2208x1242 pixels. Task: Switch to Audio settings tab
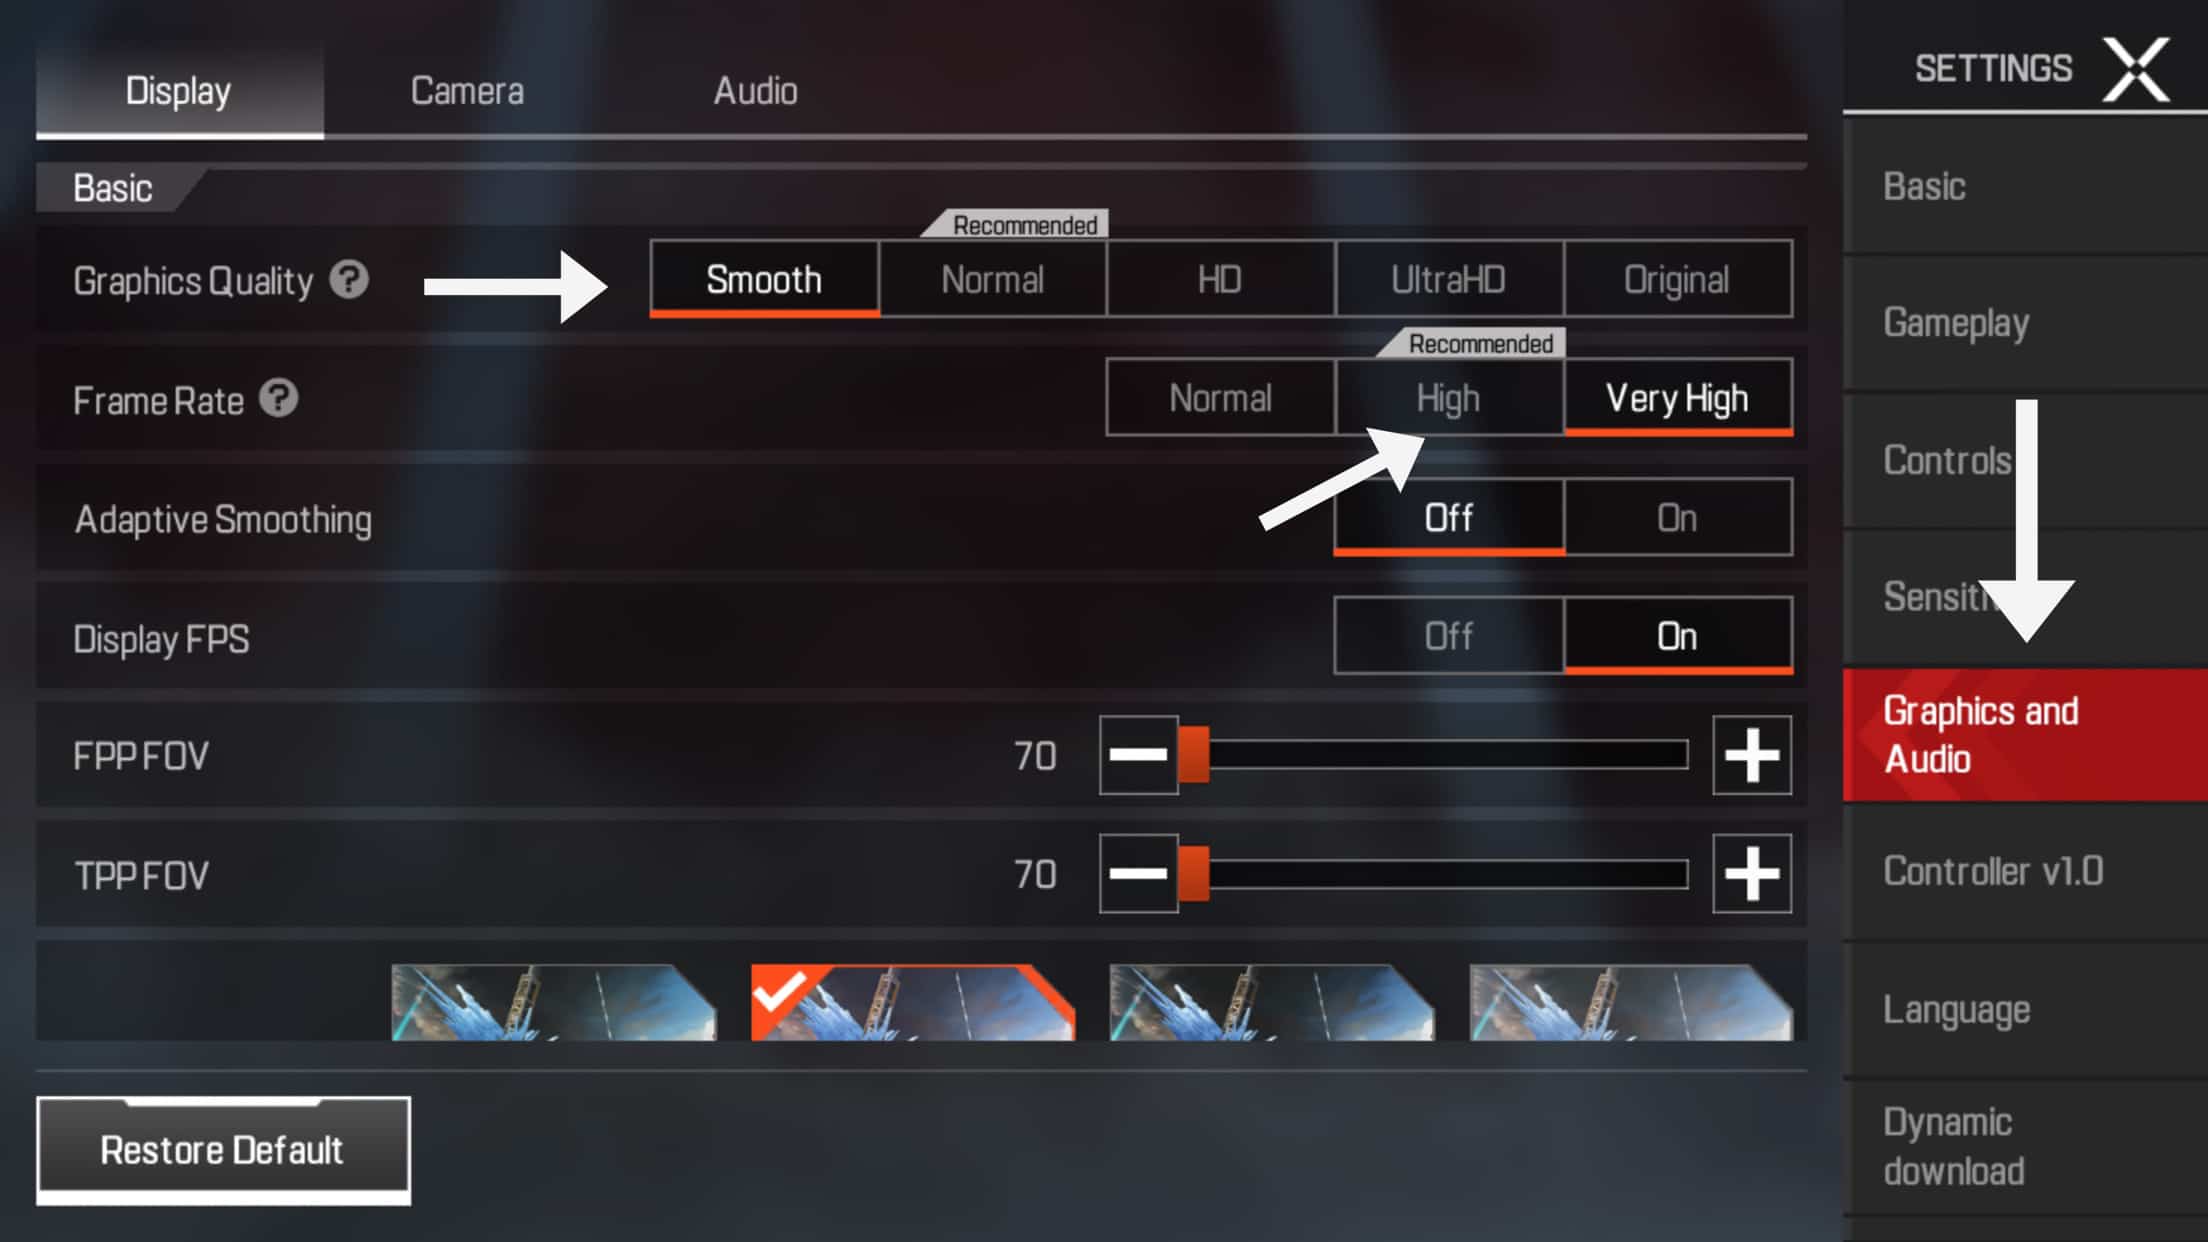pos(755,91)
